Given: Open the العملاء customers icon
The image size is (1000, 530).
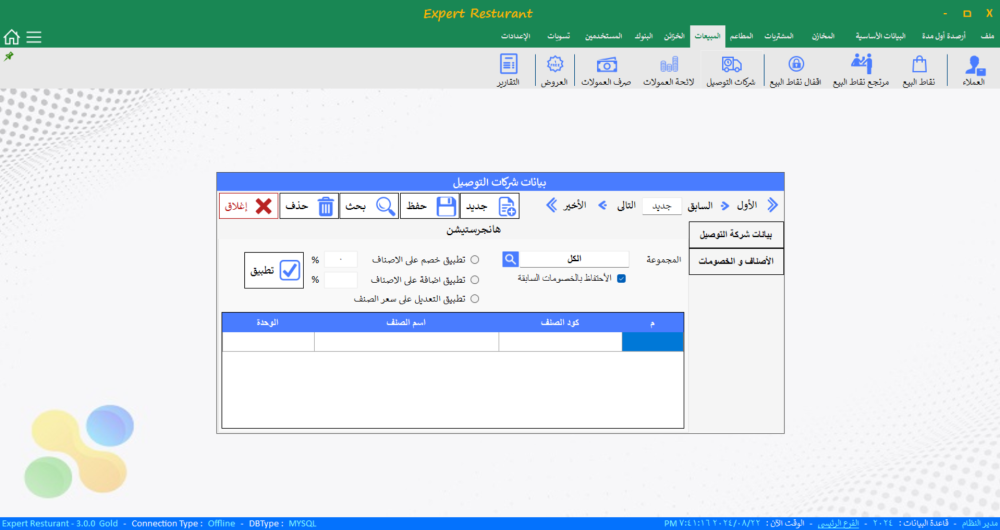Looking at the screenshot, I should pos(973,71).
